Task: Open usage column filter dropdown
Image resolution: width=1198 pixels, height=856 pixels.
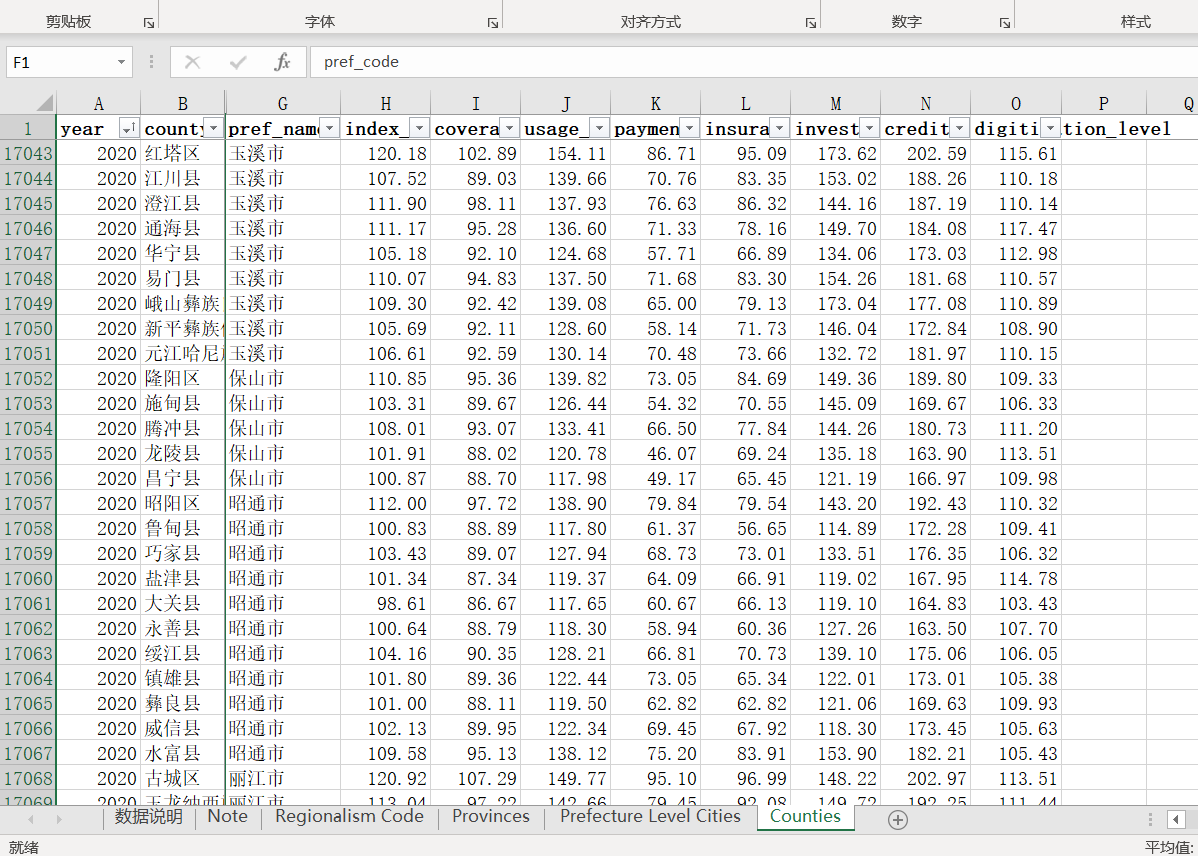Action: (600, 128)
